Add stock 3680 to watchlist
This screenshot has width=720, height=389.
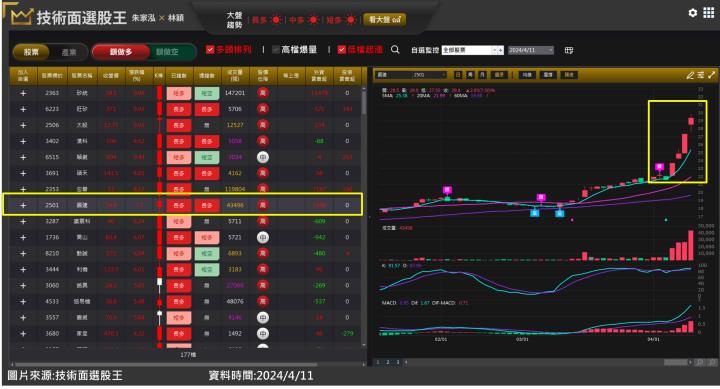[x=23, y=334]
